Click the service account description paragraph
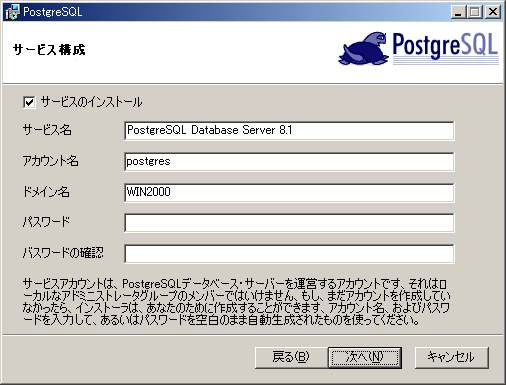 click(236, 302)
